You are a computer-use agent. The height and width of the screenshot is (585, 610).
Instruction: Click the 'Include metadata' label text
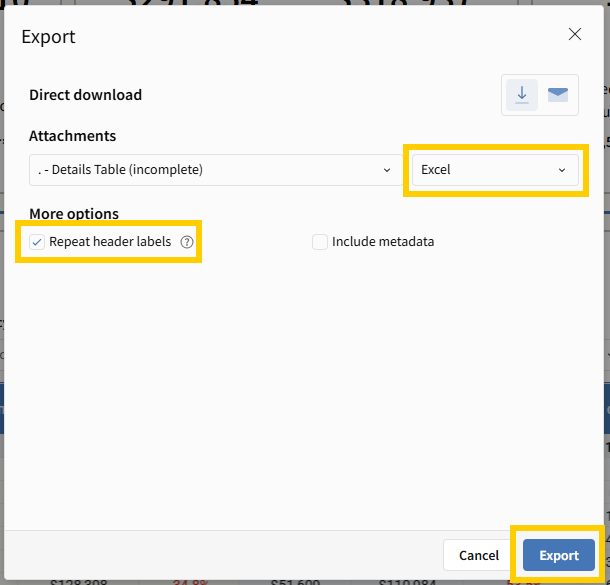[383, 242]
